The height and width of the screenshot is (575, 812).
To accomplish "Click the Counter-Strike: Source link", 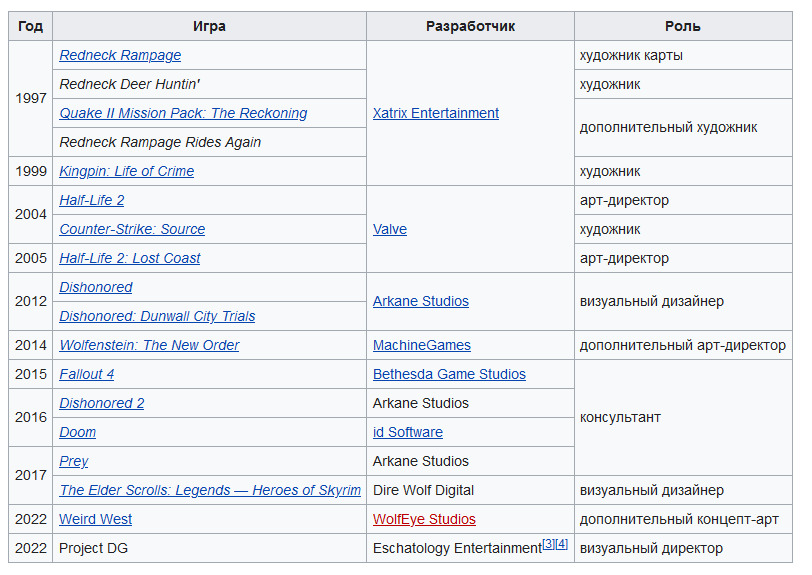I will click(x=132, y=229).
